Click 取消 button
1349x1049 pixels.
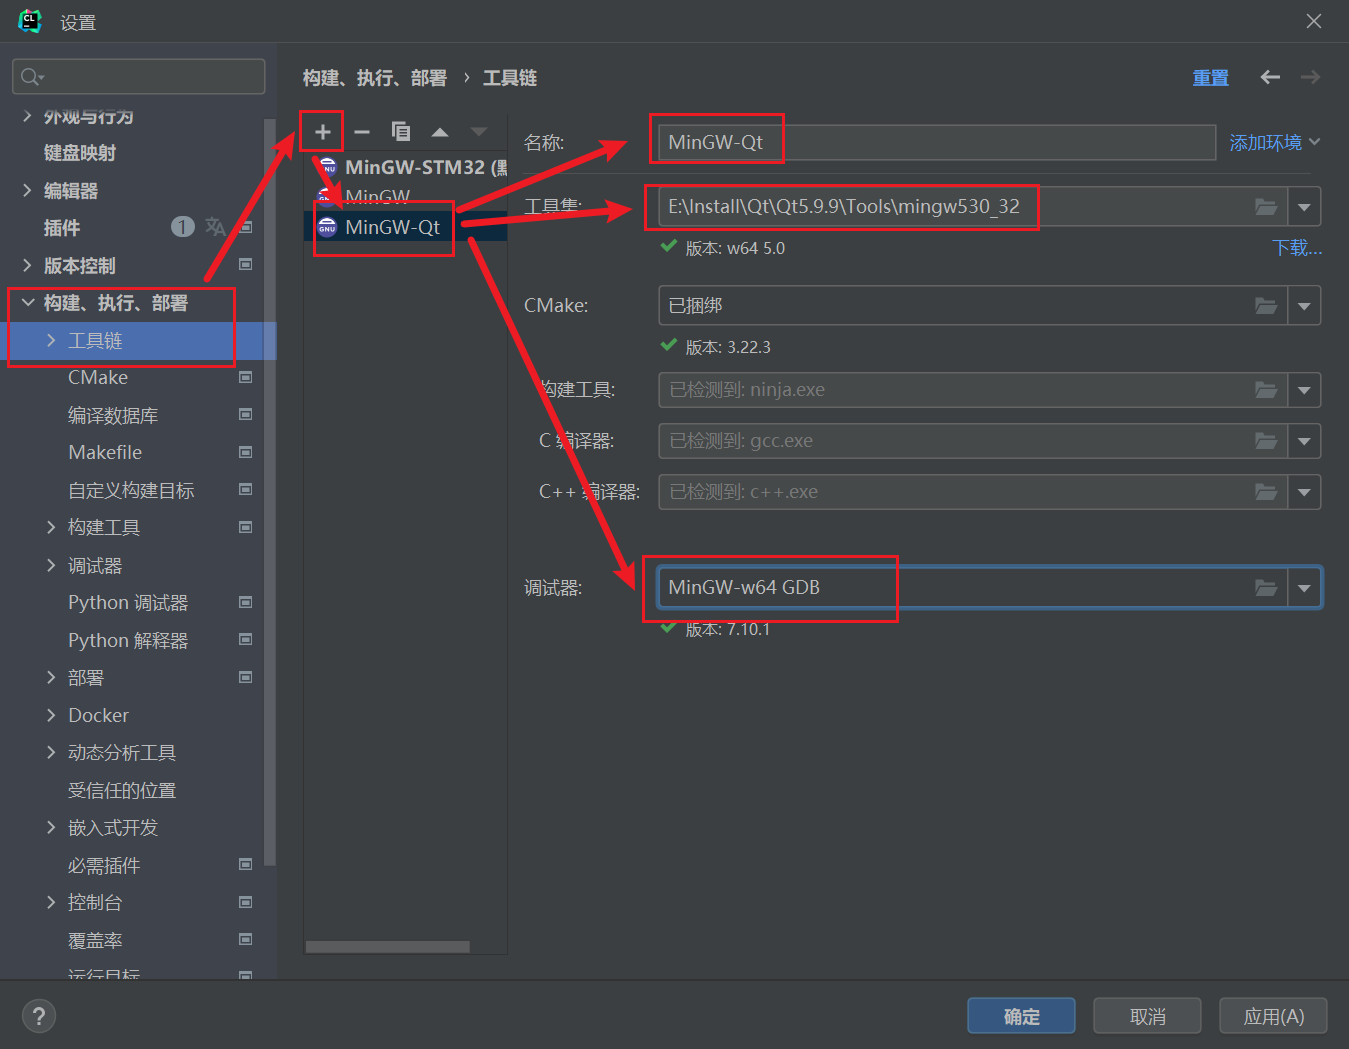coord(1147,1016)
